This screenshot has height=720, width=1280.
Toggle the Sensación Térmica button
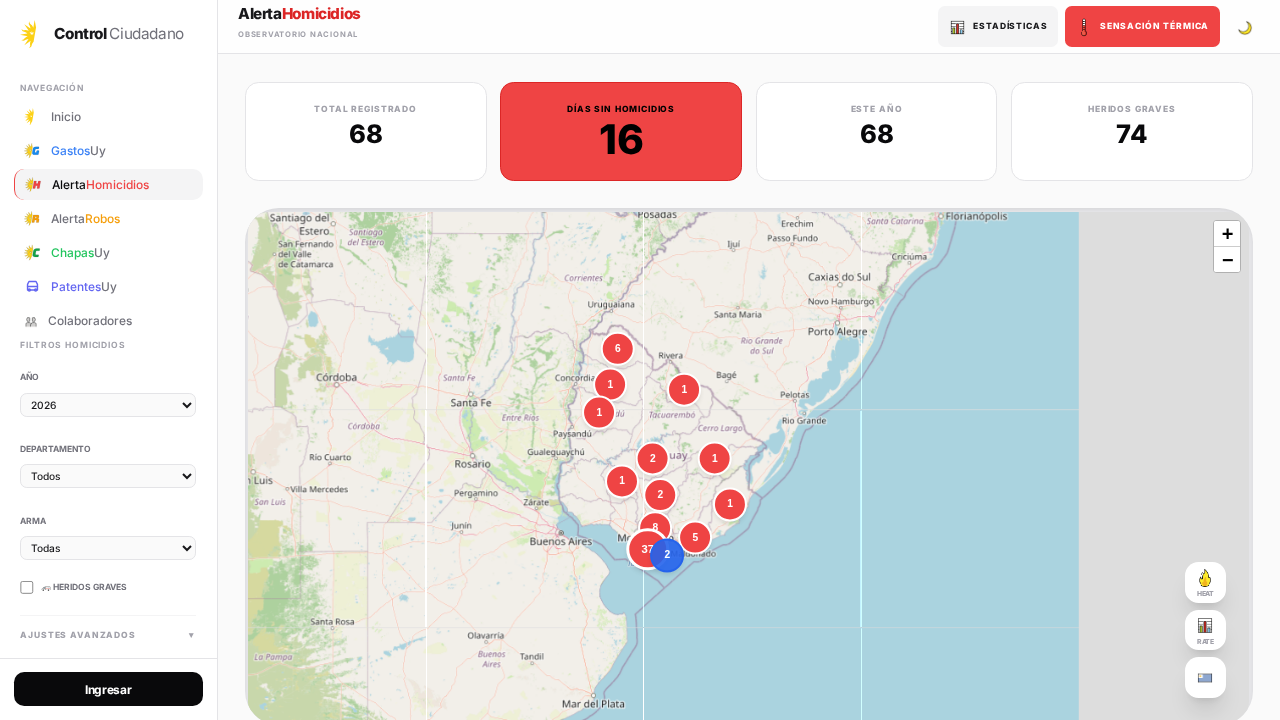coord(1142,27)
